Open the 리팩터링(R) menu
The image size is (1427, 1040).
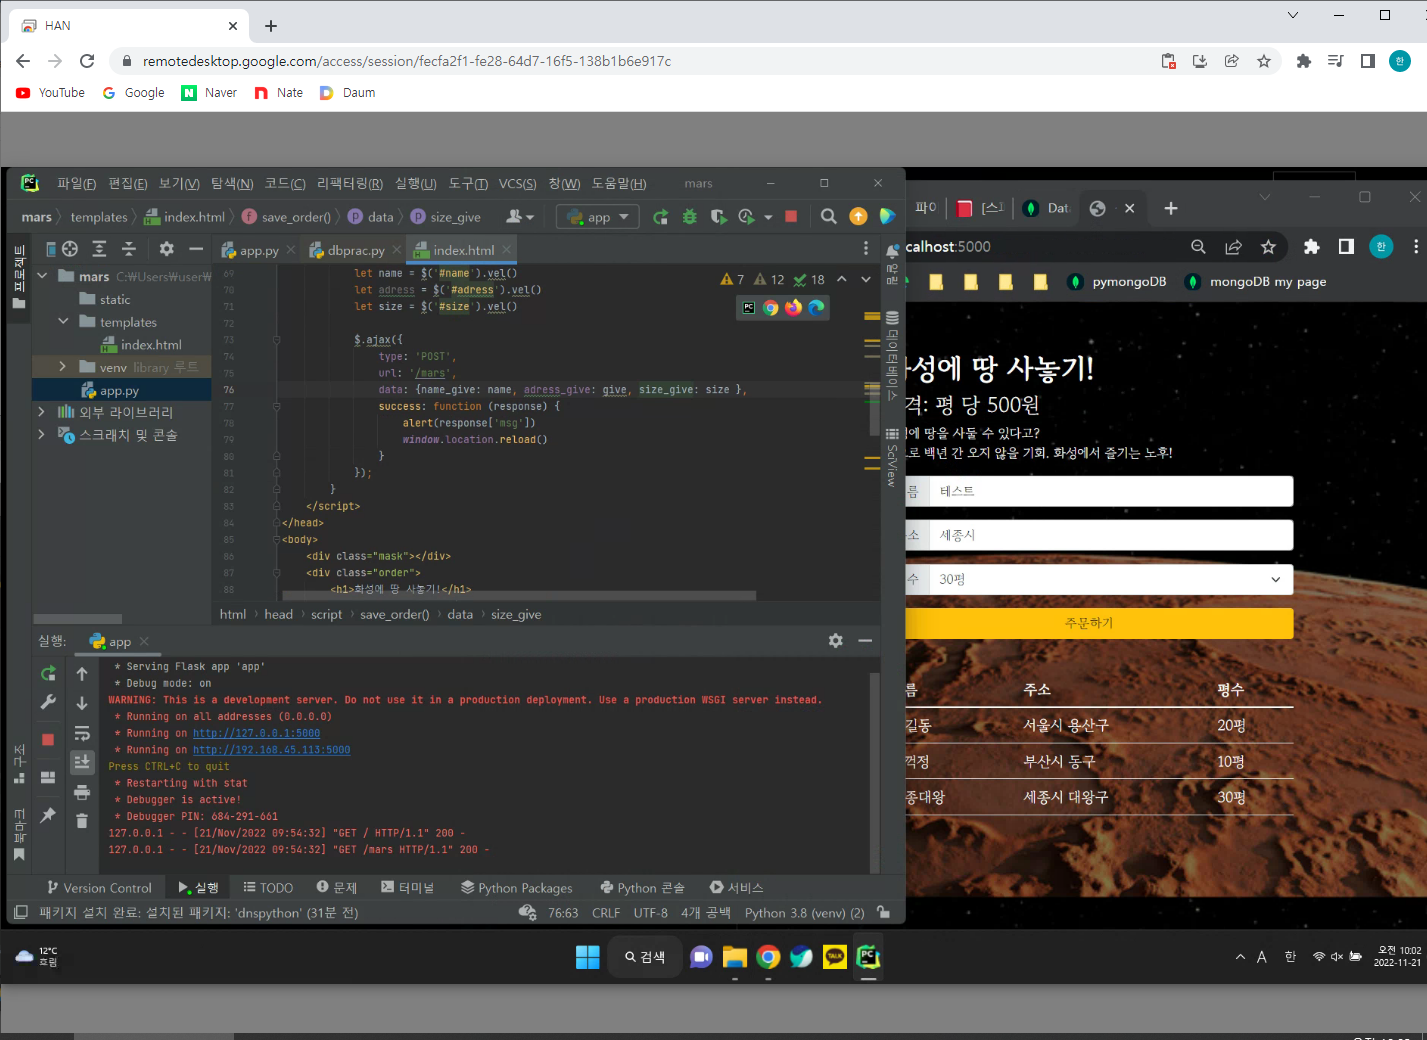coord(350,184)
